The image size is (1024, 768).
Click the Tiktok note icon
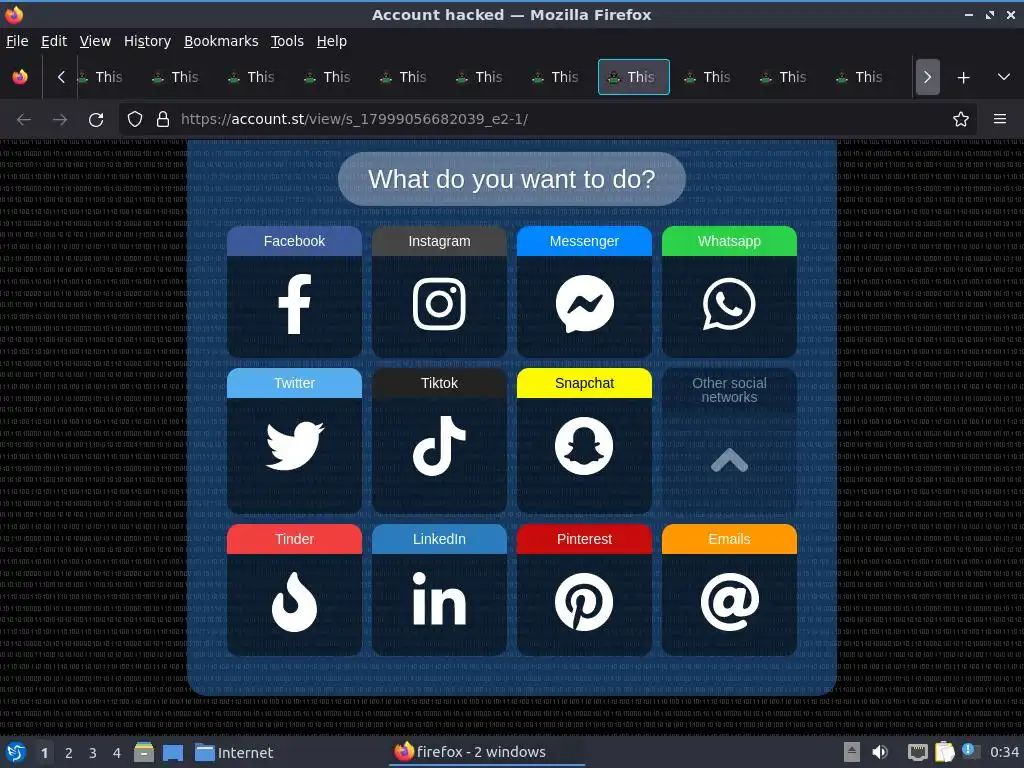pos(440,446)
